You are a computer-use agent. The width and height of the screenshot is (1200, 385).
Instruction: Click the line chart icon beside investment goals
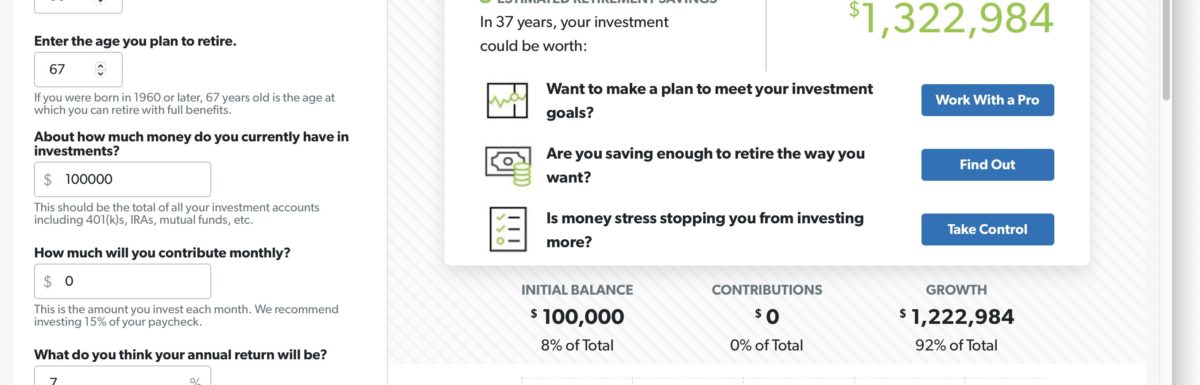coord(507,100)
